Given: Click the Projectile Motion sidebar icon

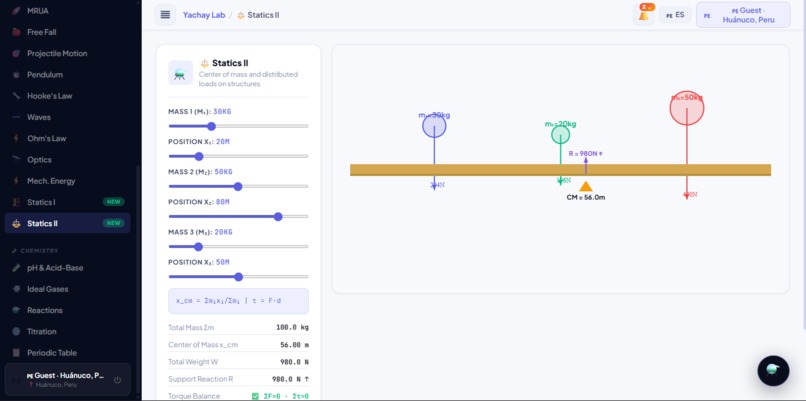Looking at the screenshot, I should tap(16, 53).
